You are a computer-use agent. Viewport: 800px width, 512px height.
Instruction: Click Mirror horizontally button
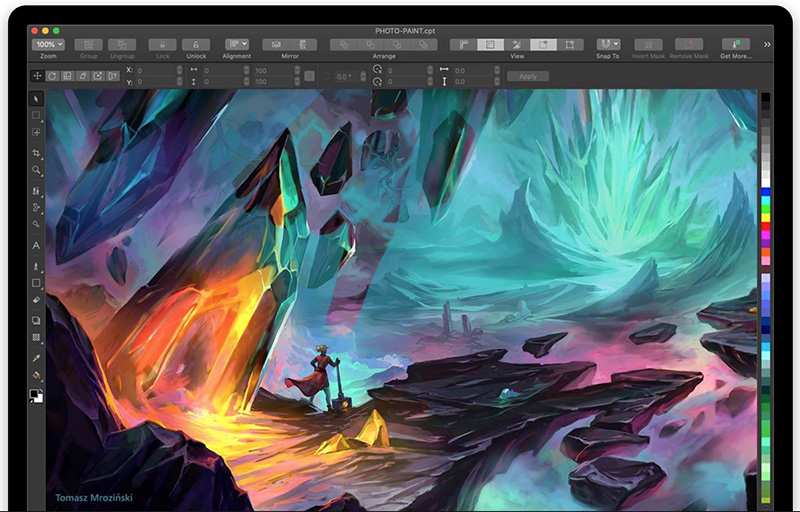pos(276,44)
